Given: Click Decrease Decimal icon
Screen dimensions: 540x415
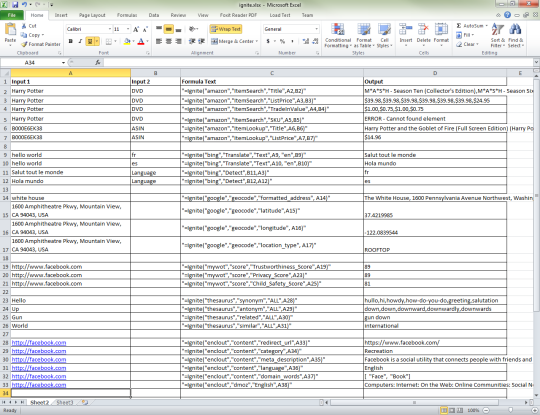Looking at the screenshot, I should click(x=315, y=41).
